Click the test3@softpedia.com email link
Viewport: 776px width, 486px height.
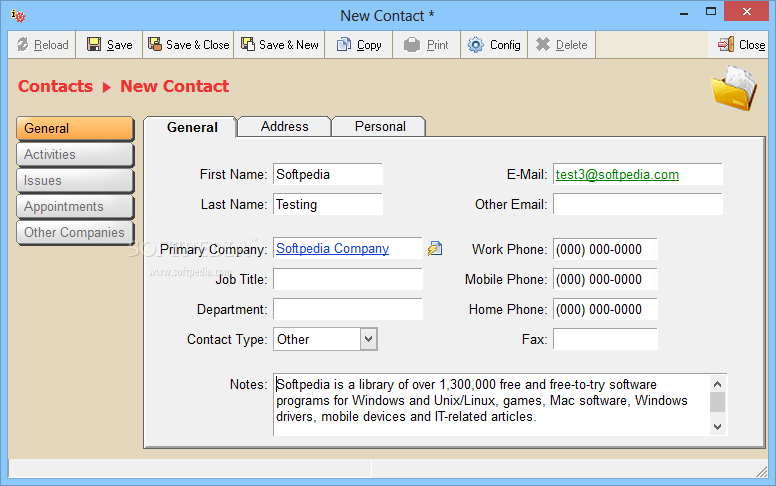coord(617,175)
